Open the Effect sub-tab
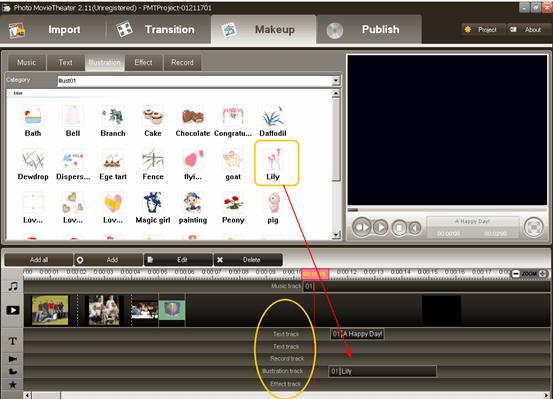This screenshot has width=553, height=399. point(143,62)
